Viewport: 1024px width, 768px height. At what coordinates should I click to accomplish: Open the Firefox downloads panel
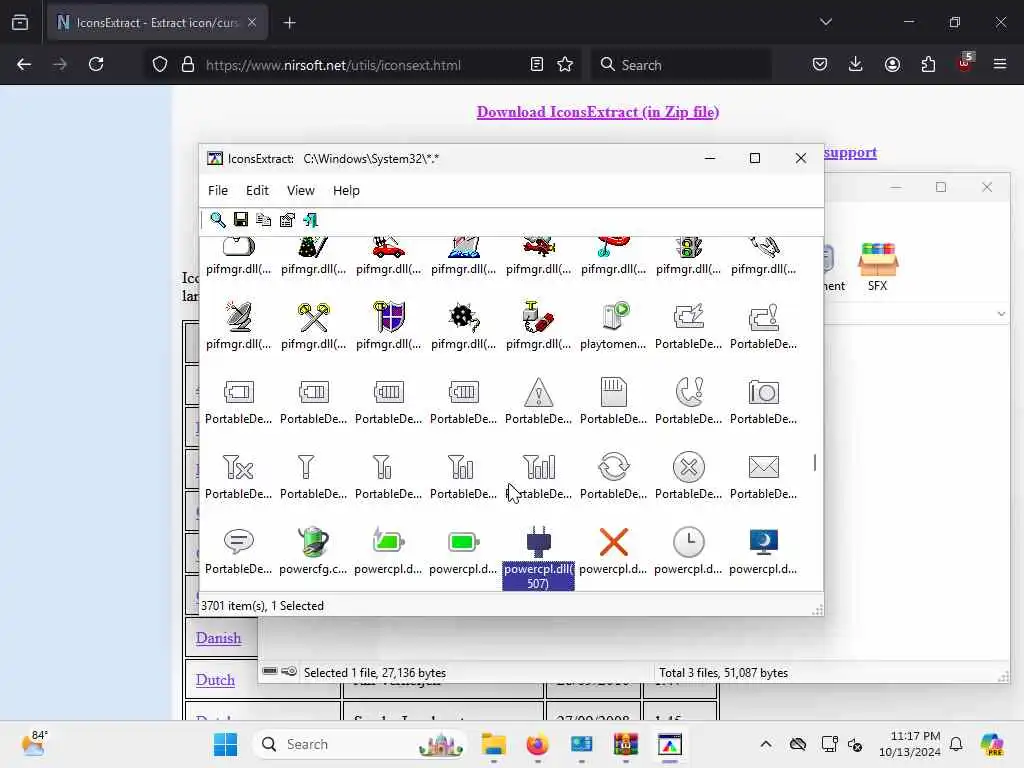856,65
